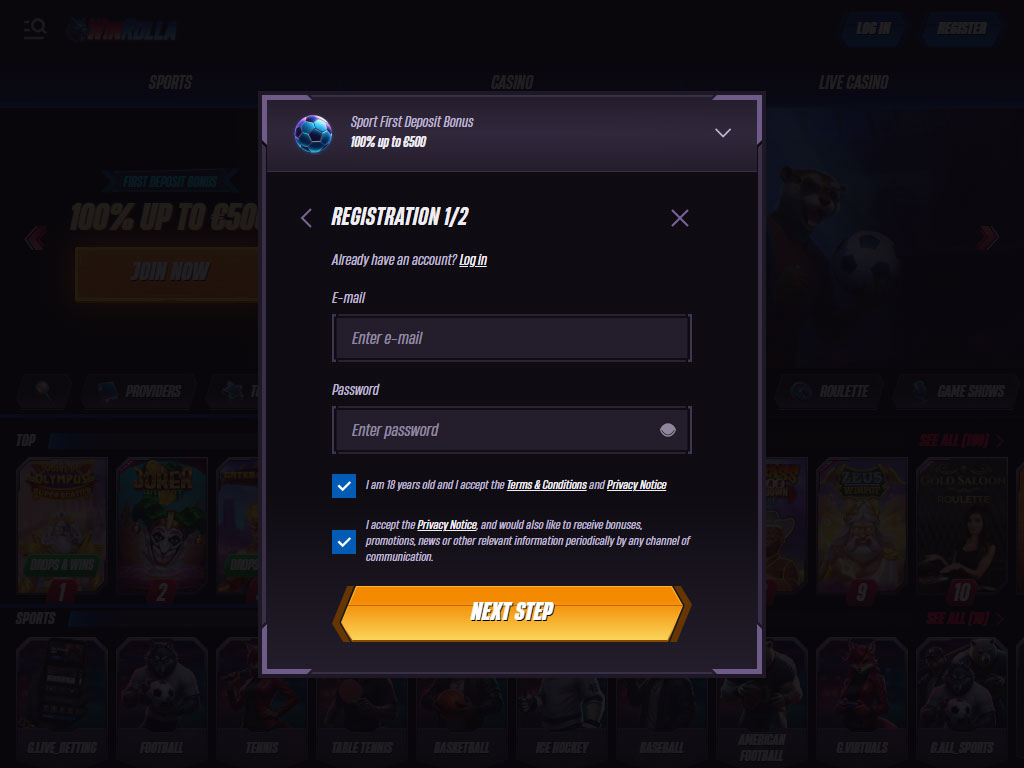Expand the Sport First Deposit Bonus dropdown
The image size is (1024, 768).
click(722, 133)
